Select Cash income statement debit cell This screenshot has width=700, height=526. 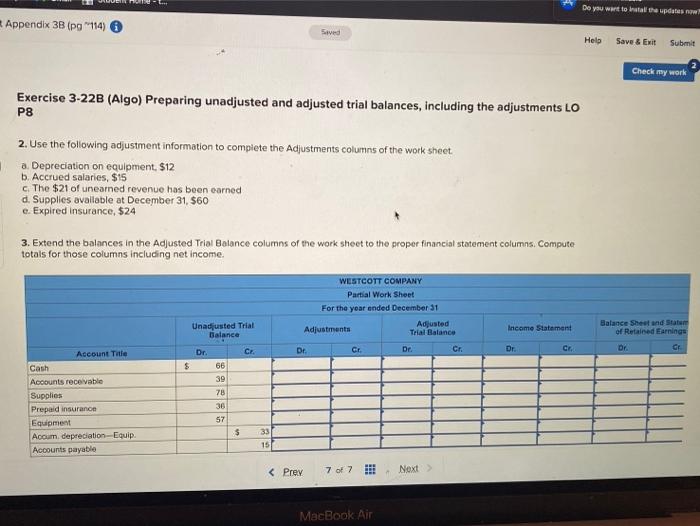point(511,362)
